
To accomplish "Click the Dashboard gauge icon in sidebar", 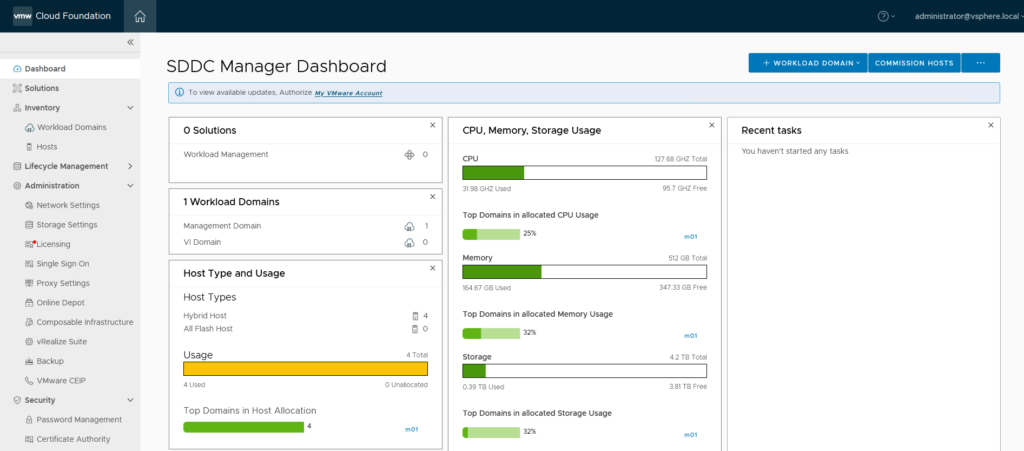I will [x=18, y=69].
